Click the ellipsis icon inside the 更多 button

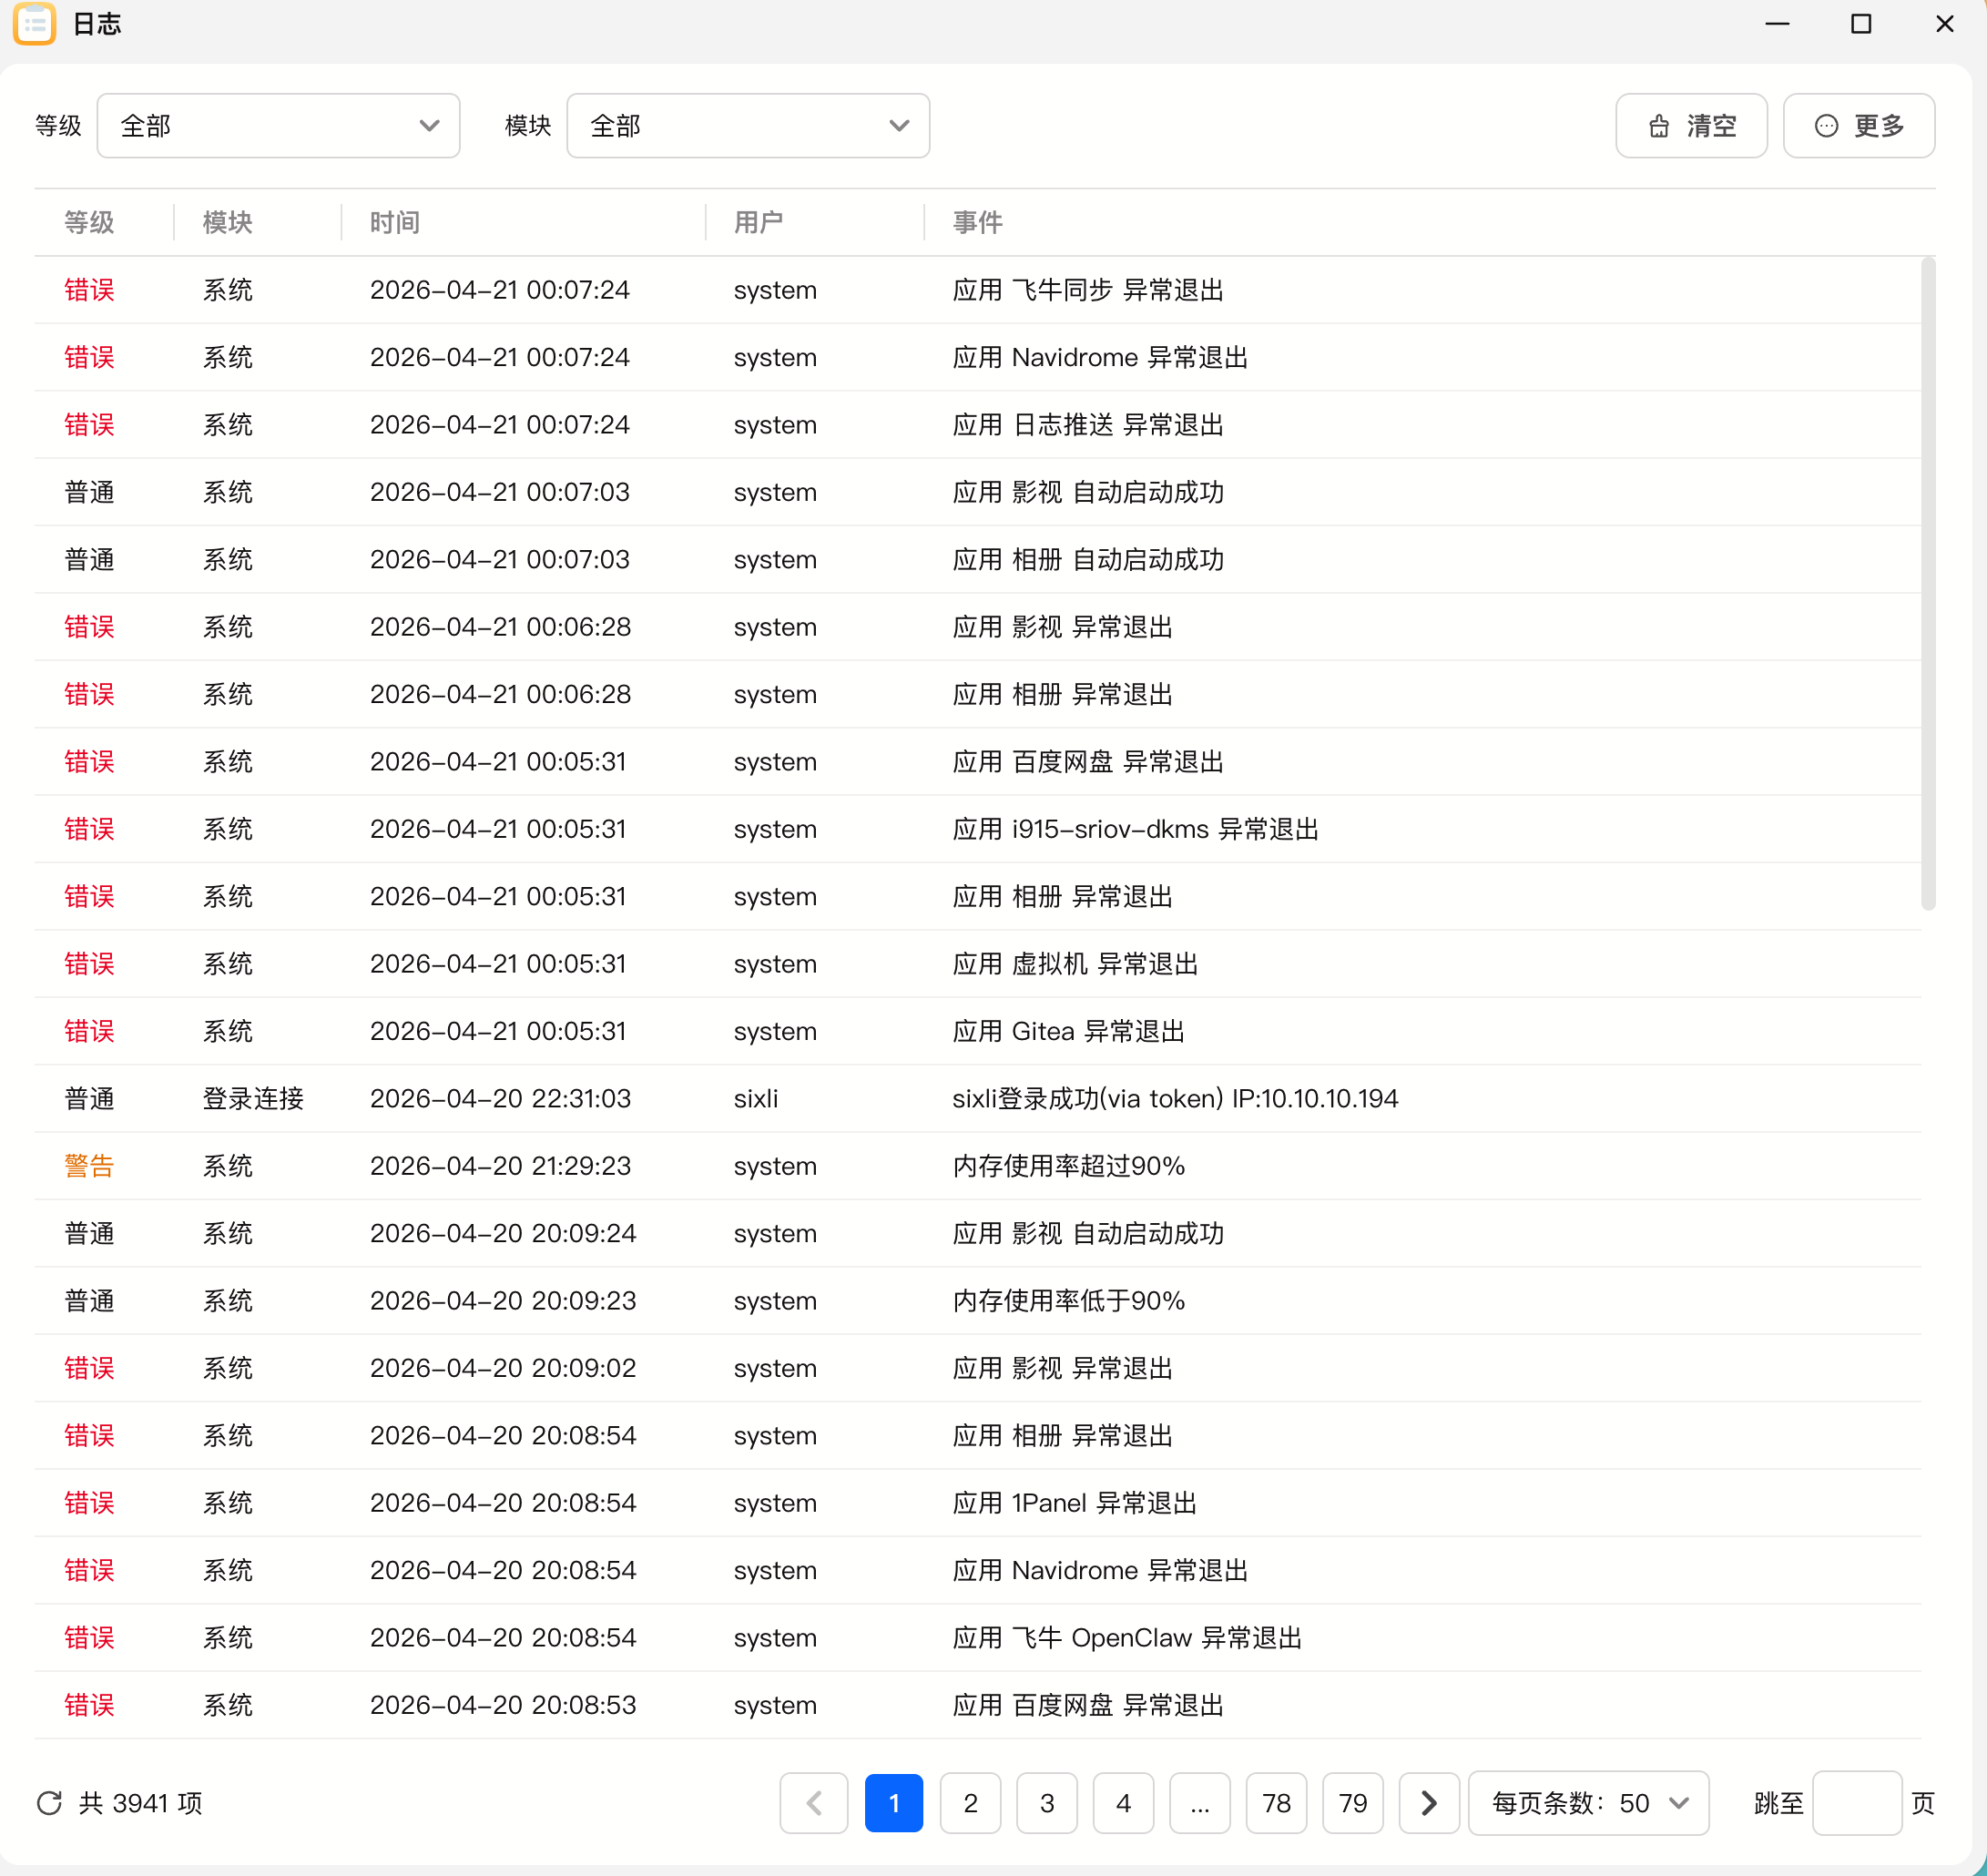point(1827,126)
